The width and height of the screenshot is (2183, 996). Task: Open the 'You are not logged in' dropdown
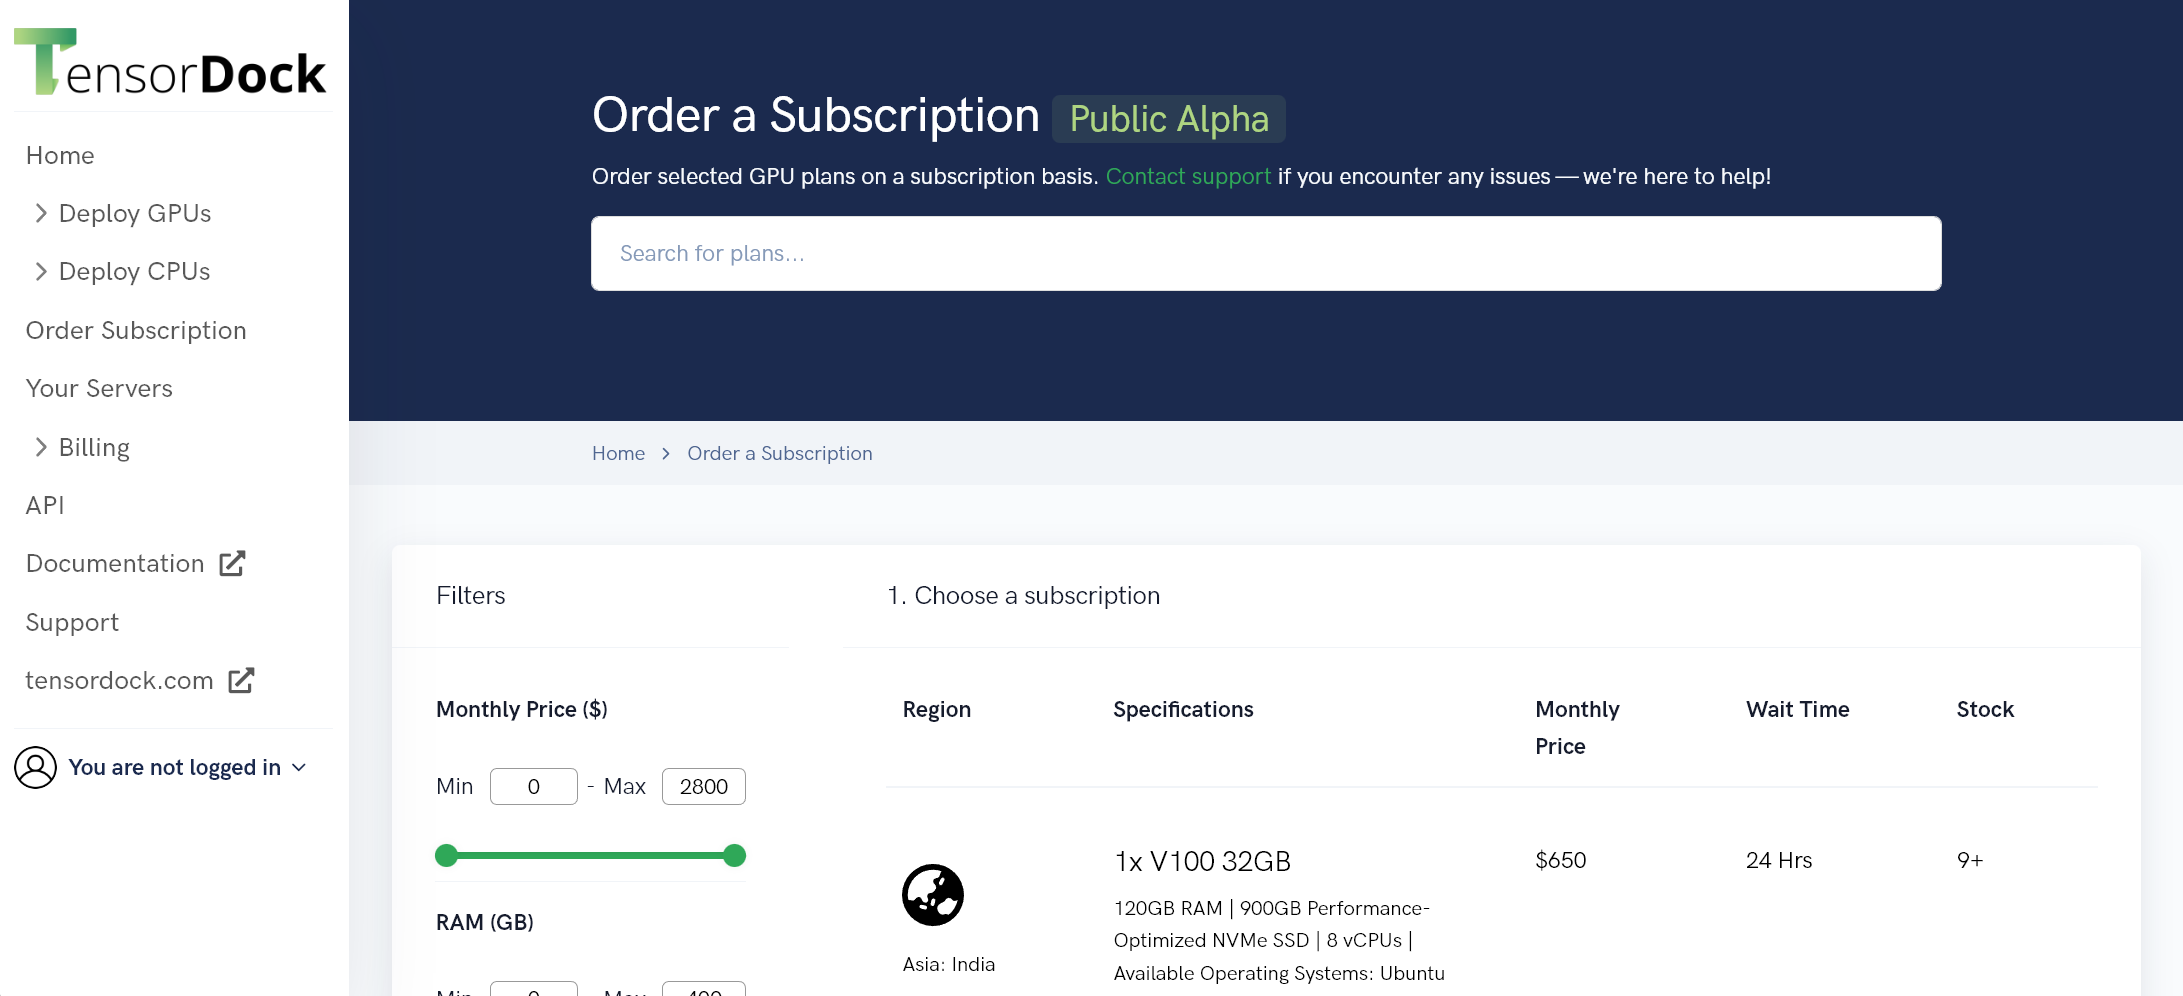coord(186,768)
